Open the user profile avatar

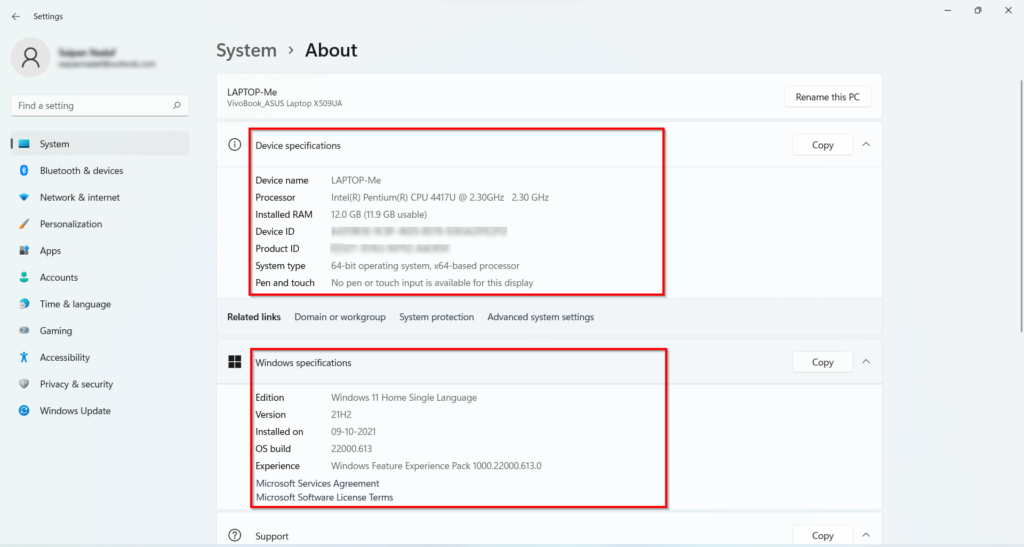pyautogui.click(x=30, y=57)
